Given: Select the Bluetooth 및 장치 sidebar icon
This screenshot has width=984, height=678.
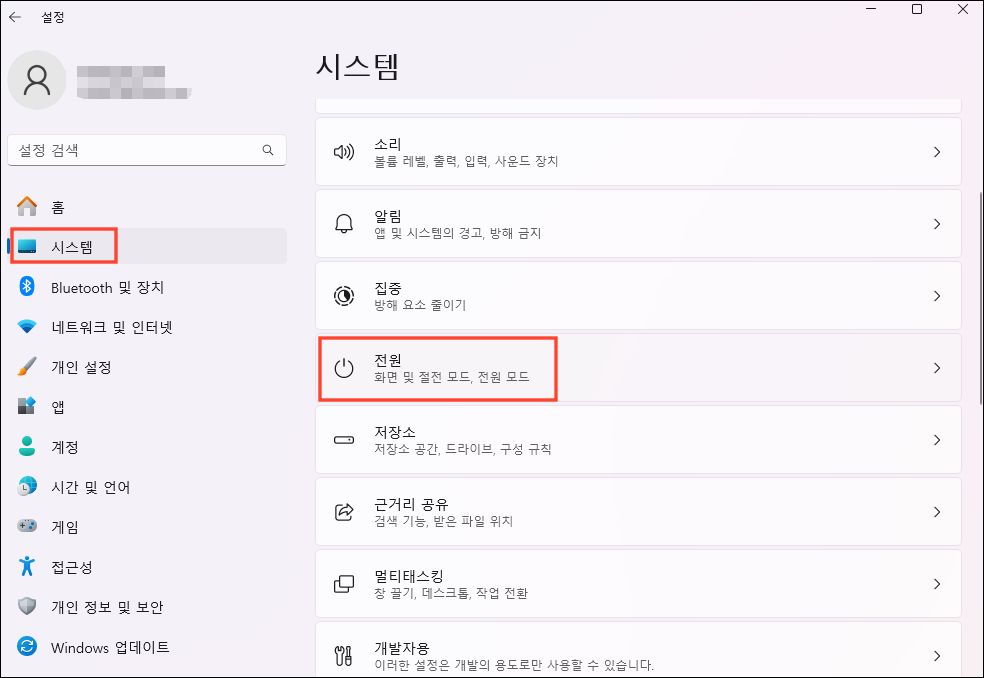Looking at the screenshot, I should click(27, 287).
